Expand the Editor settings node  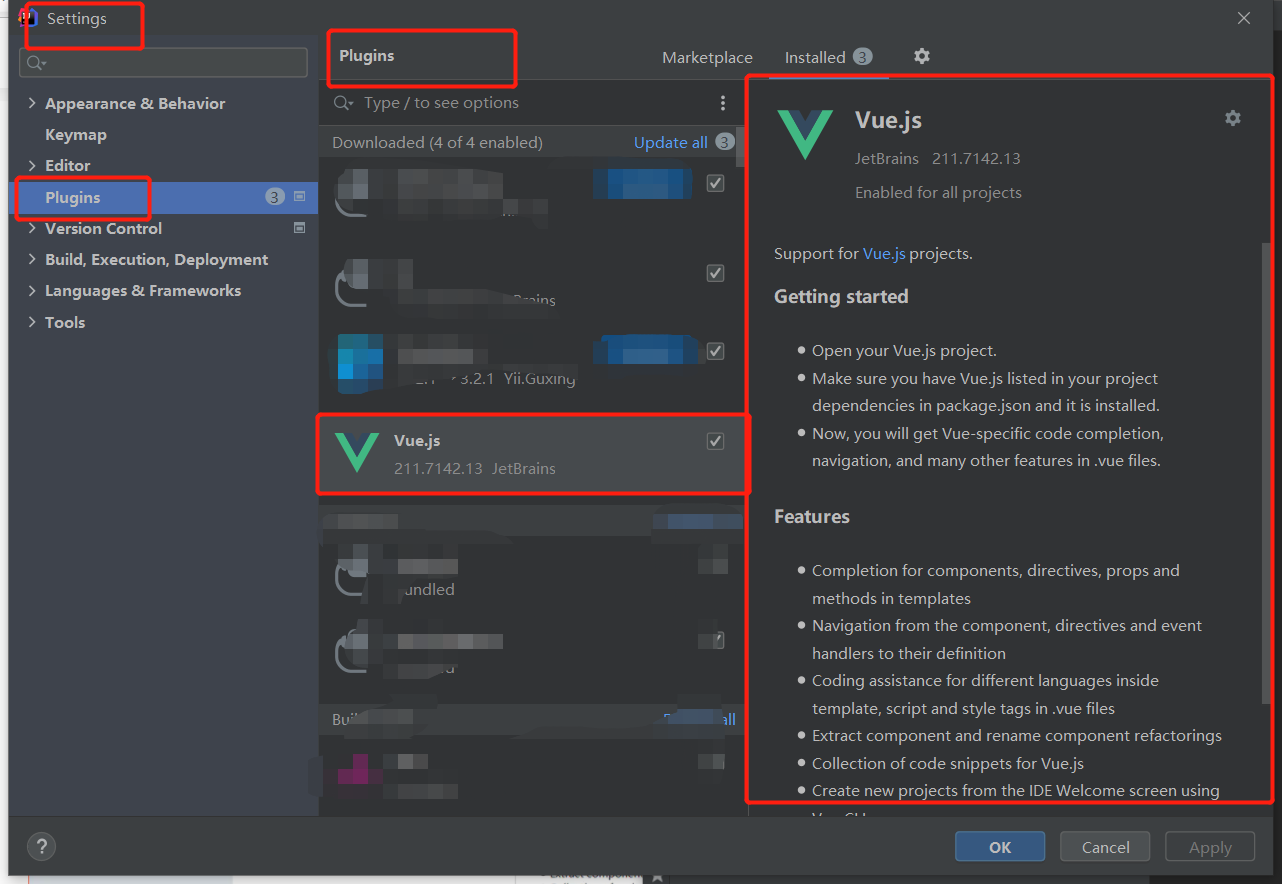(x=32, y=165)
